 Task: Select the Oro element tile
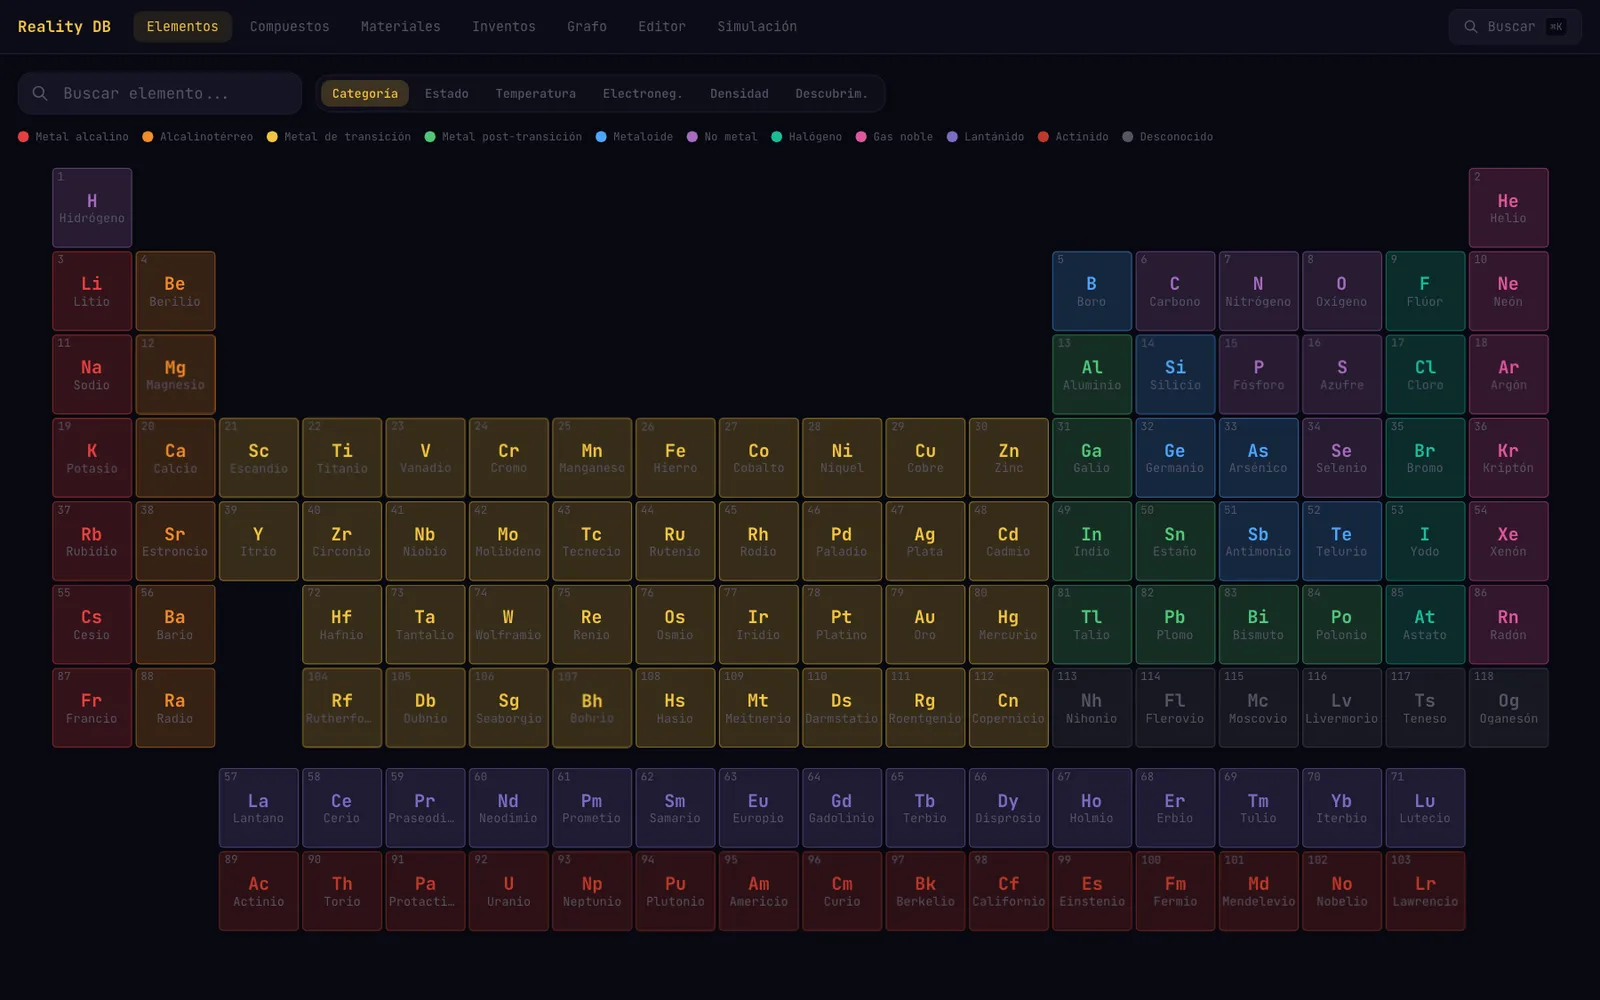pyautogui.click(x=925, y=624)
